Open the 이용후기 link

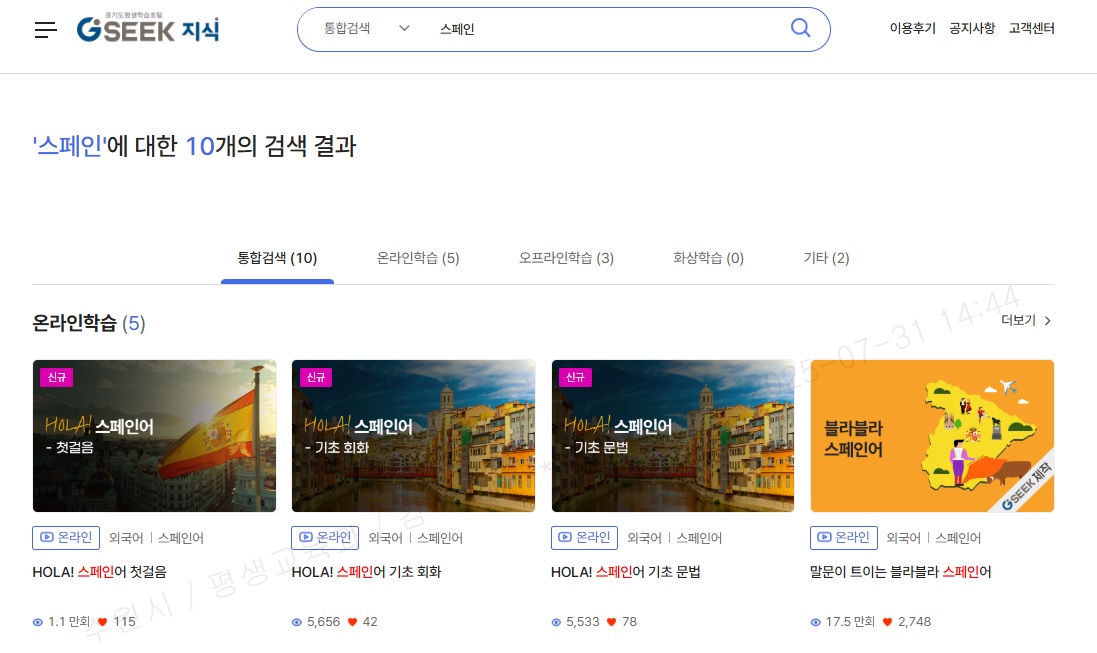(x=912, y=29)
